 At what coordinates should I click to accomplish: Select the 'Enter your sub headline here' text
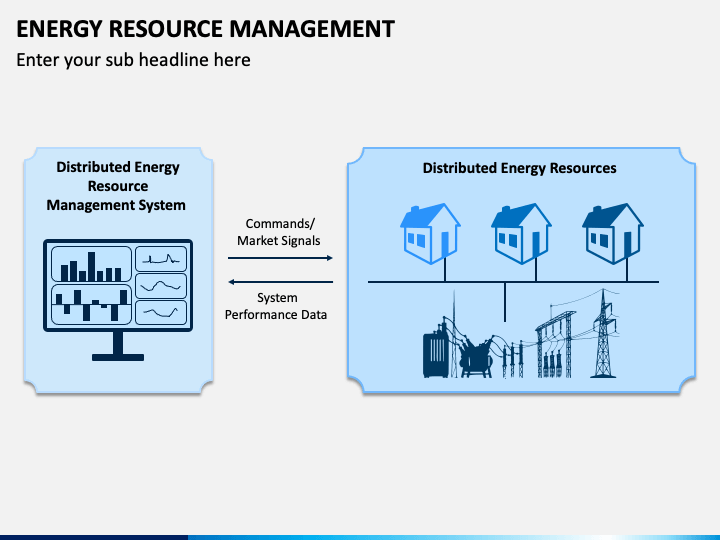pyautogui.click(x=134, y=60)
